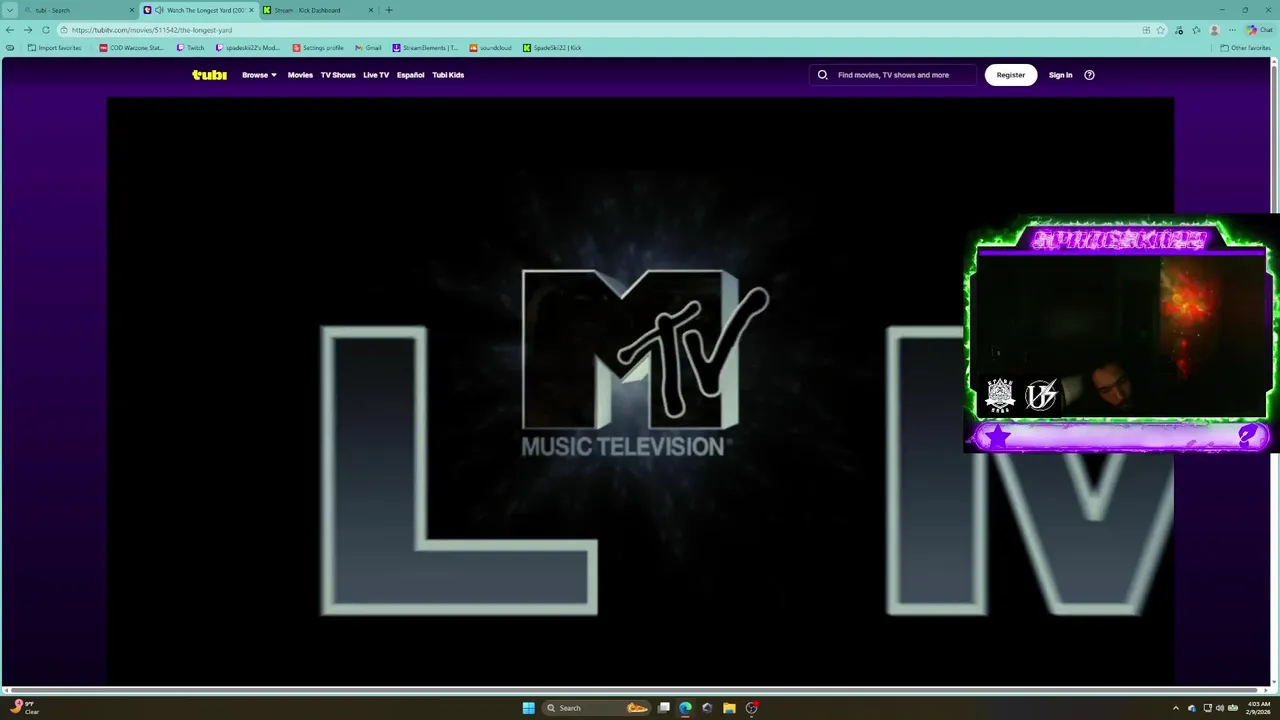Open the dark cube app in taskbar
The image size is (1280, 720).
pyautogui.click(x=707, y=708)
